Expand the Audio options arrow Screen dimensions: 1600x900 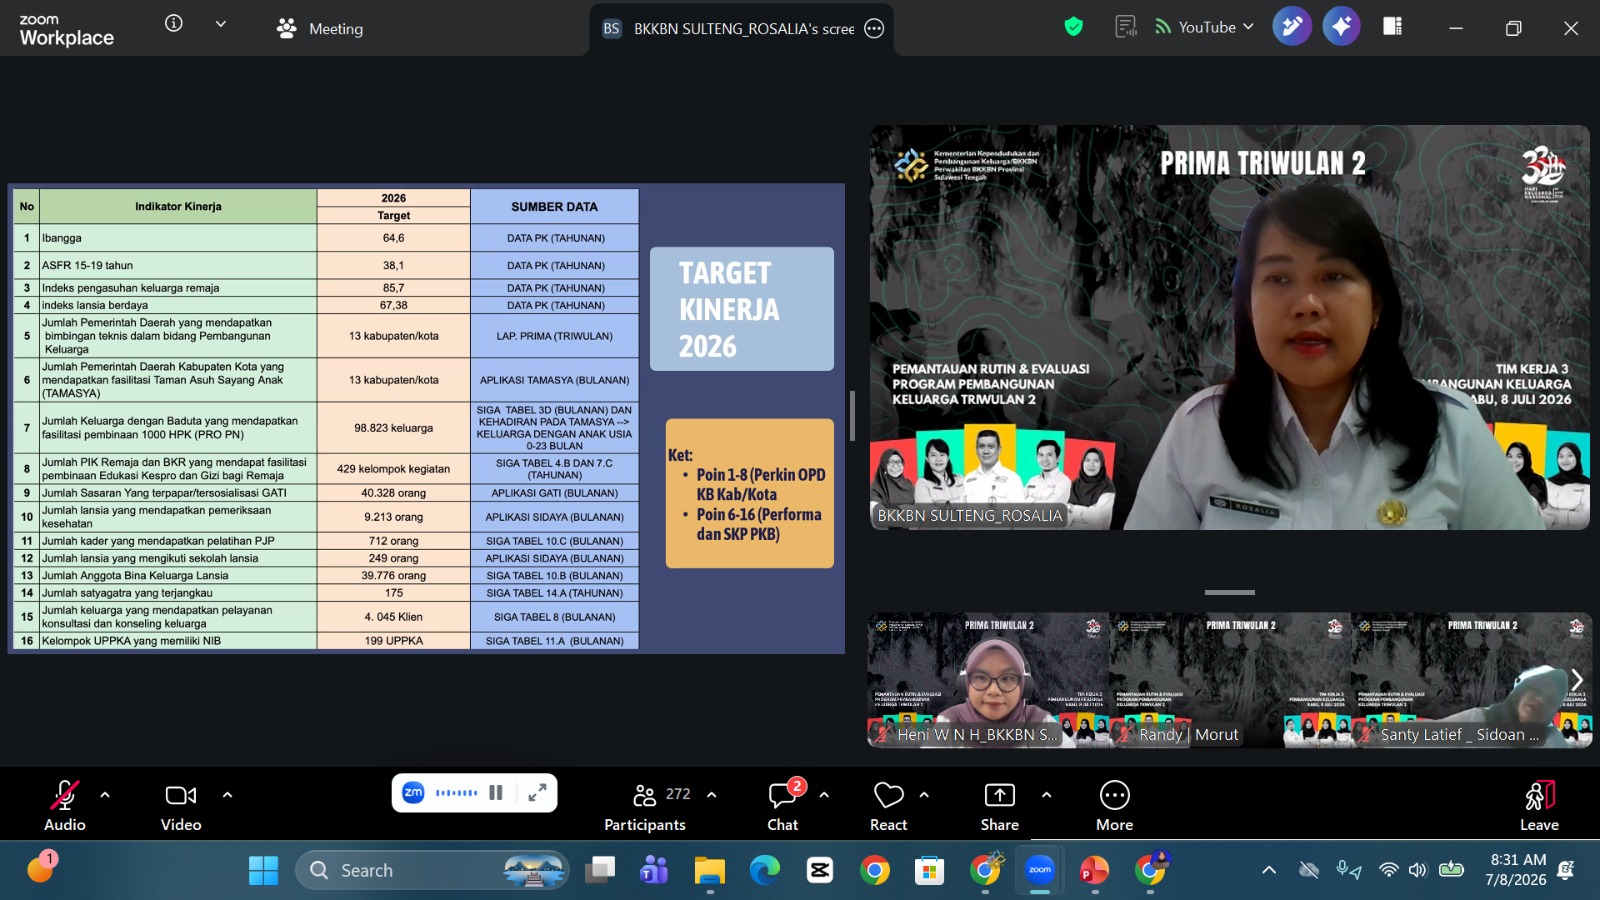[105, 795]
